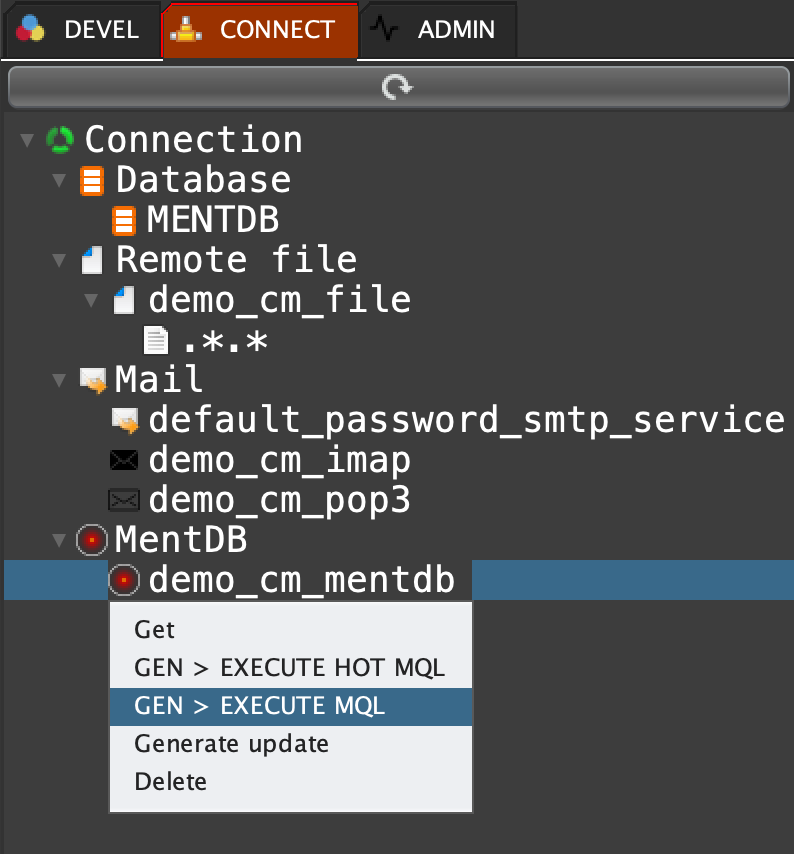
Task: Collapse the Connection root node
Action: click(27, 140)
